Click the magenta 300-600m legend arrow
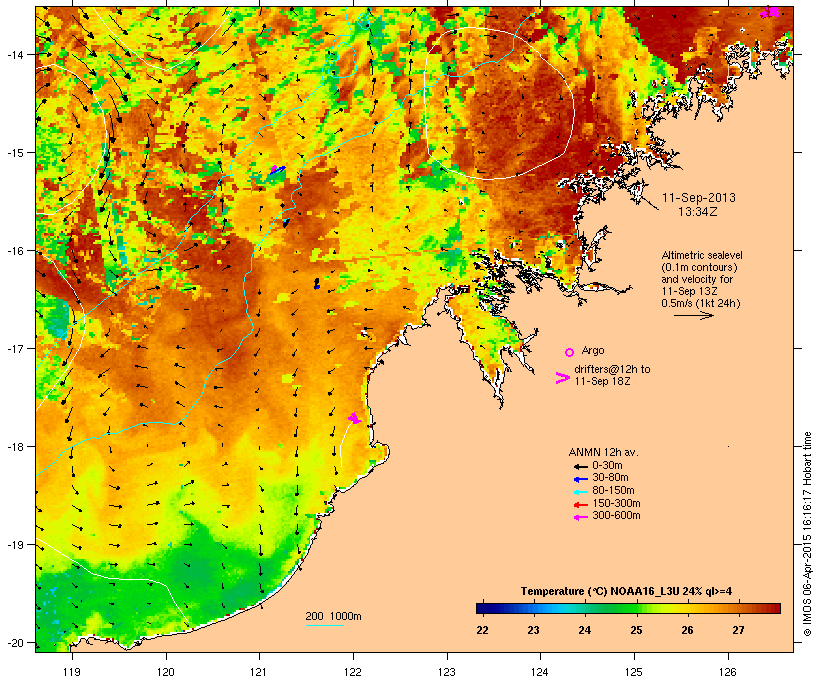Viewport: 820px width, 680px height. click(580, 517)
